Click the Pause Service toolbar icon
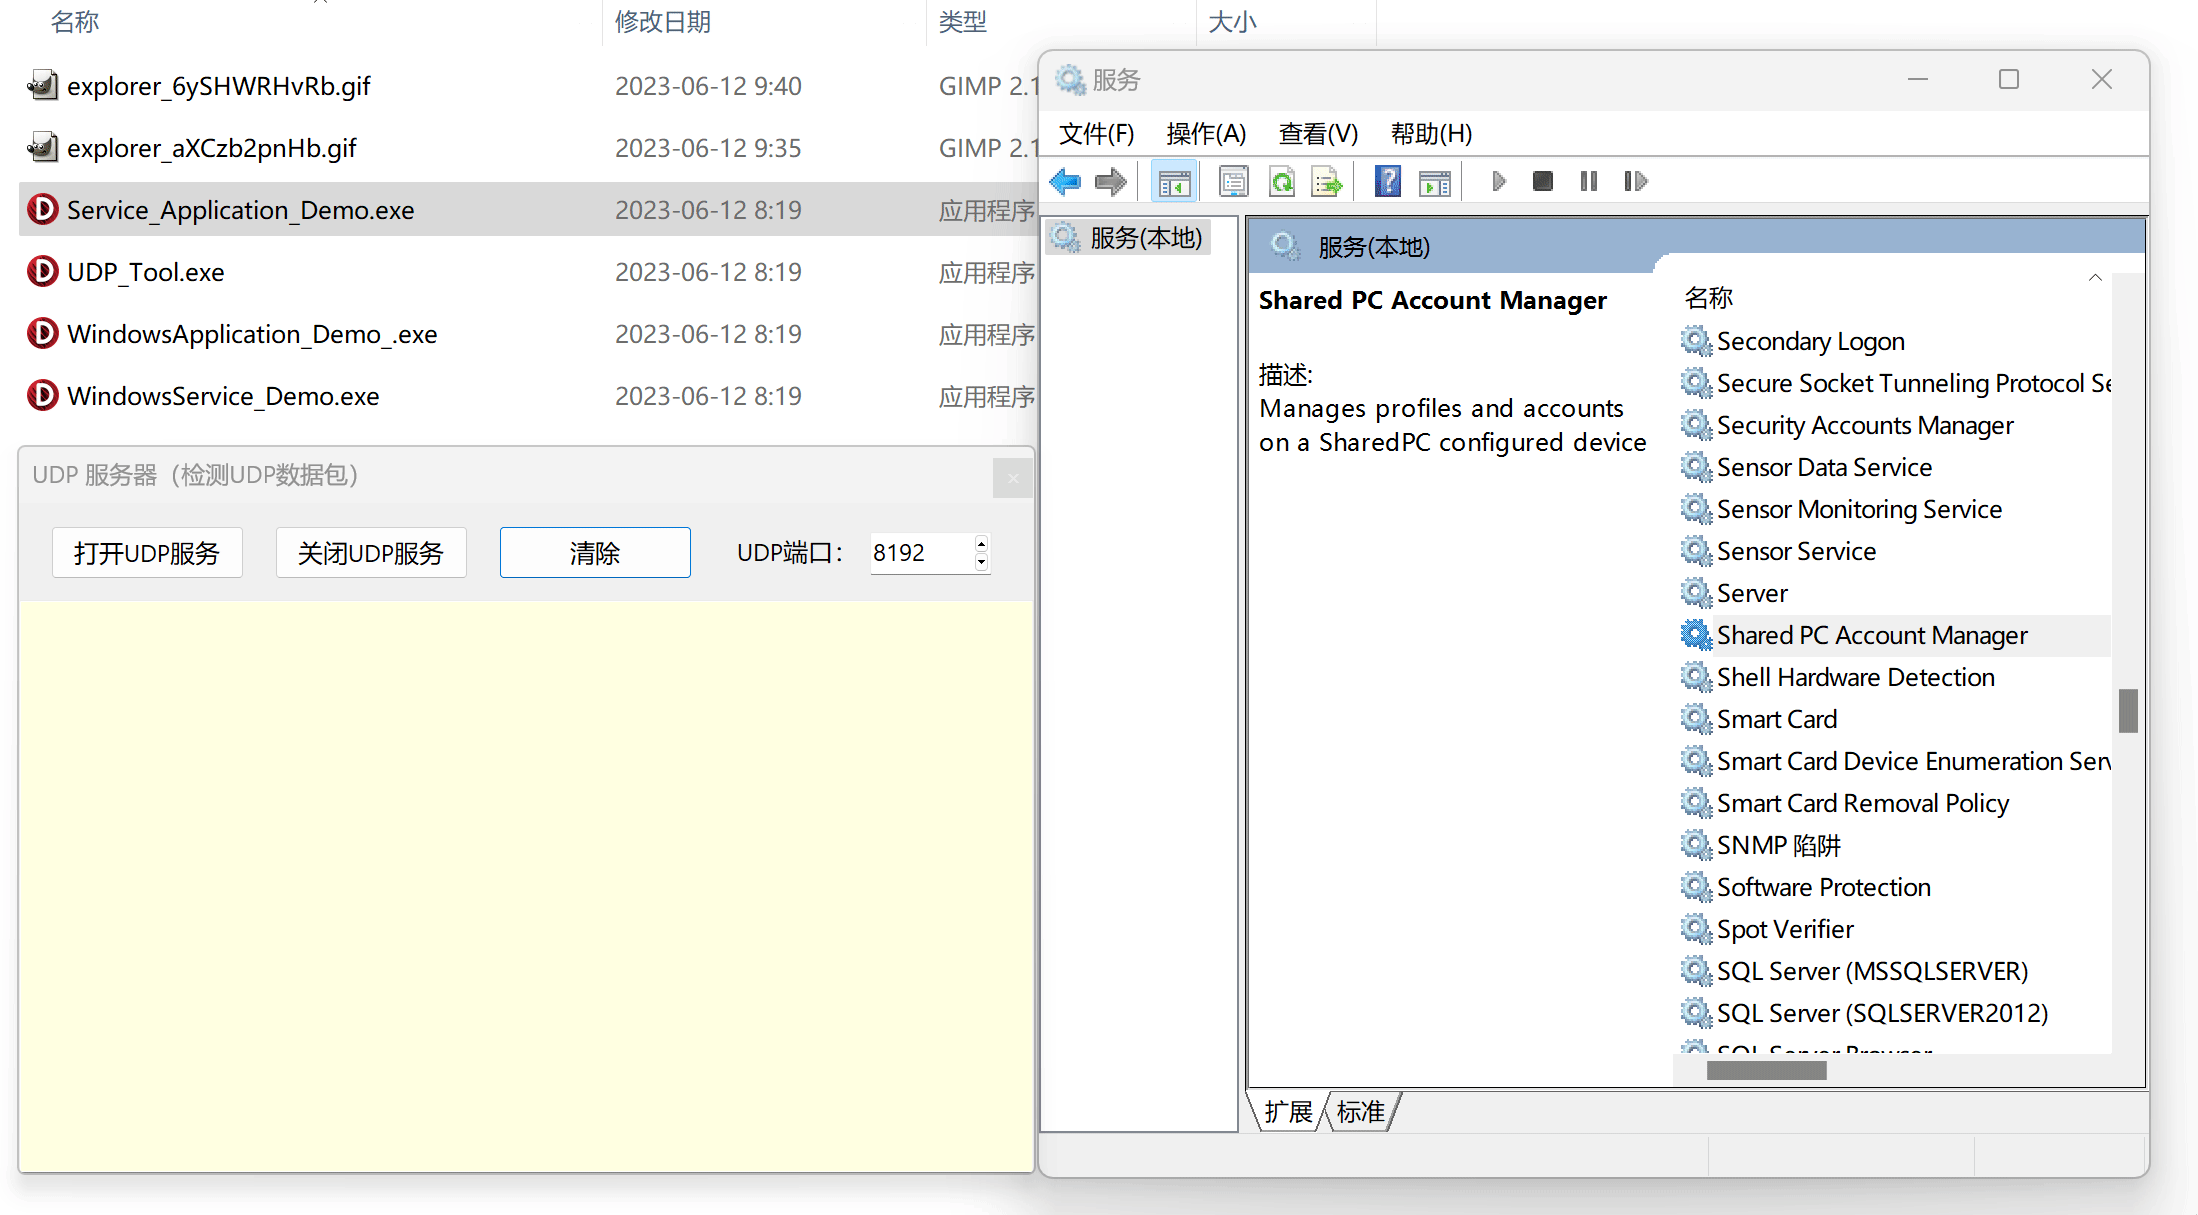Screen dimensions: 2198x1215 pos(1588,182)
